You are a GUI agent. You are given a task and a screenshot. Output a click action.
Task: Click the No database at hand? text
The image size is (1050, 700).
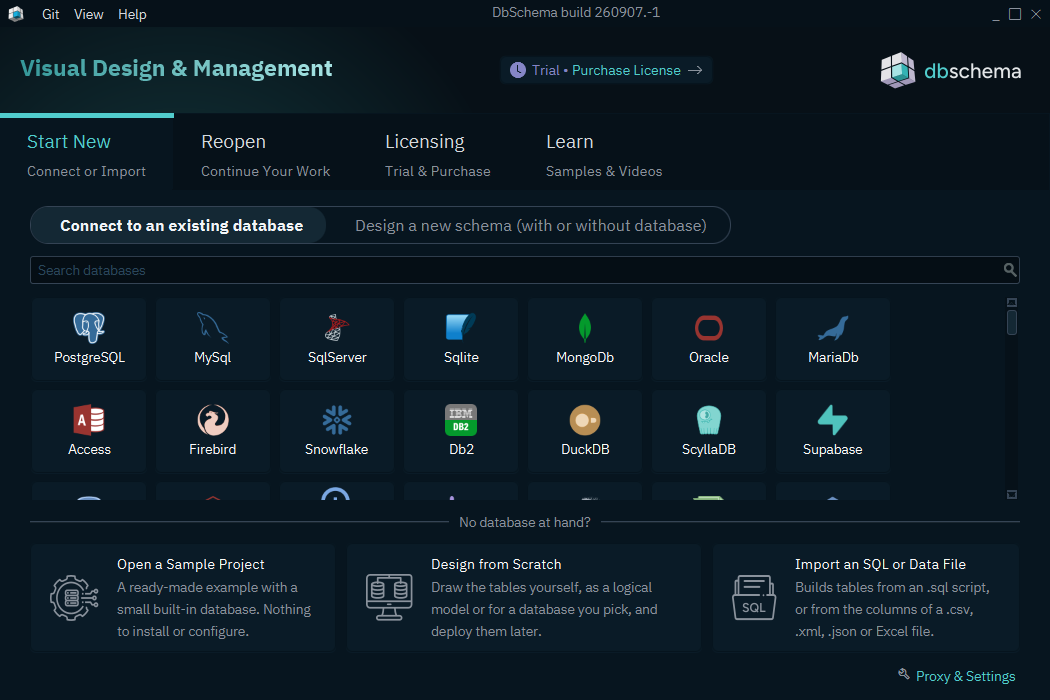pos(525,522)
